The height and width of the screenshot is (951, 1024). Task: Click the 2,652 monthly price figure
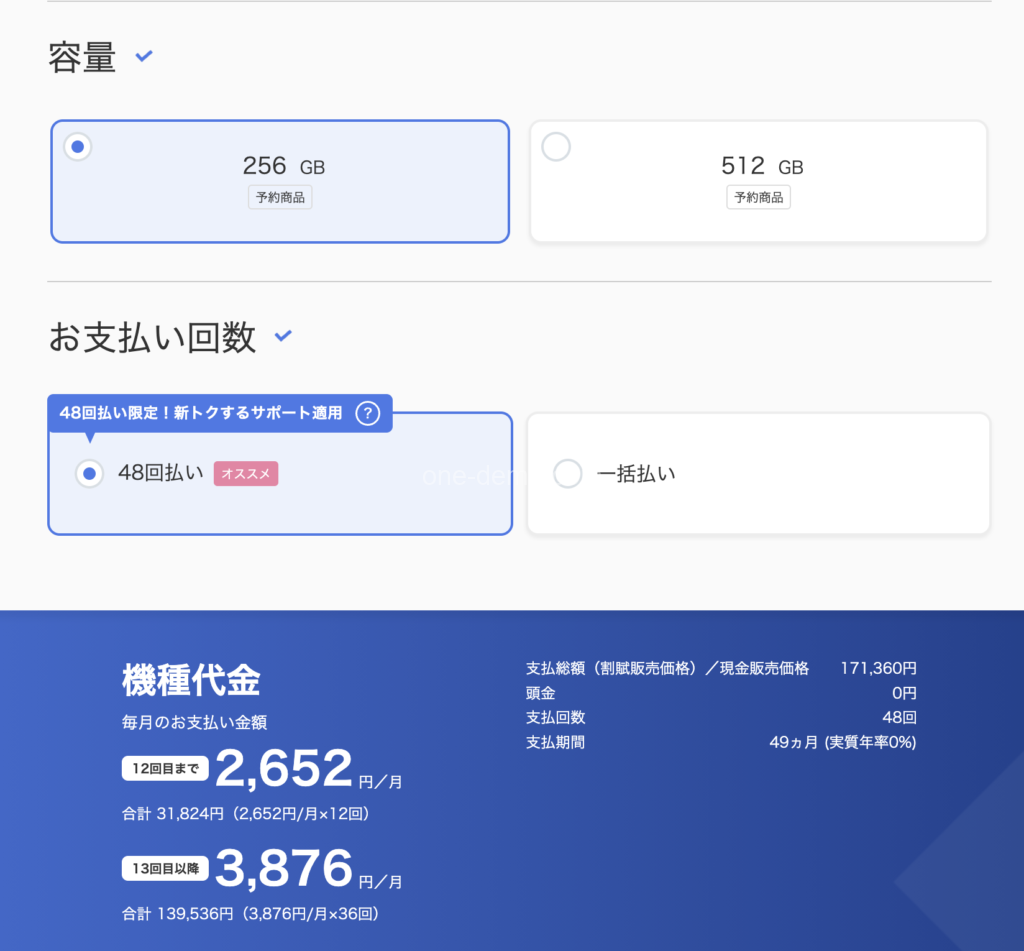284,769
